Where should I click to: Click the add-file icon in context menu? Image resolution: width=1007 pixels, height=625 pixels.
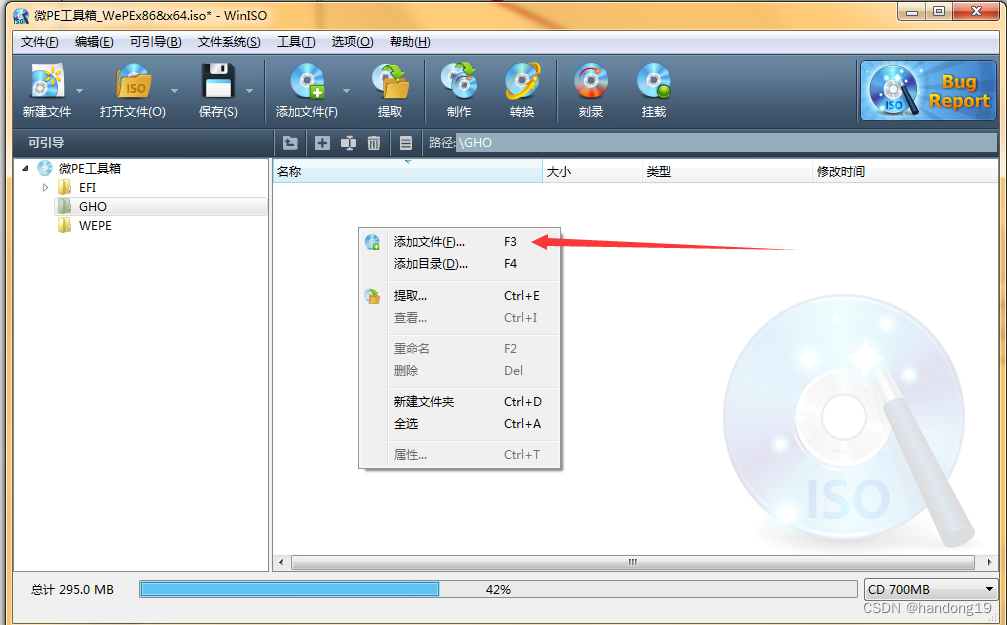372,242
